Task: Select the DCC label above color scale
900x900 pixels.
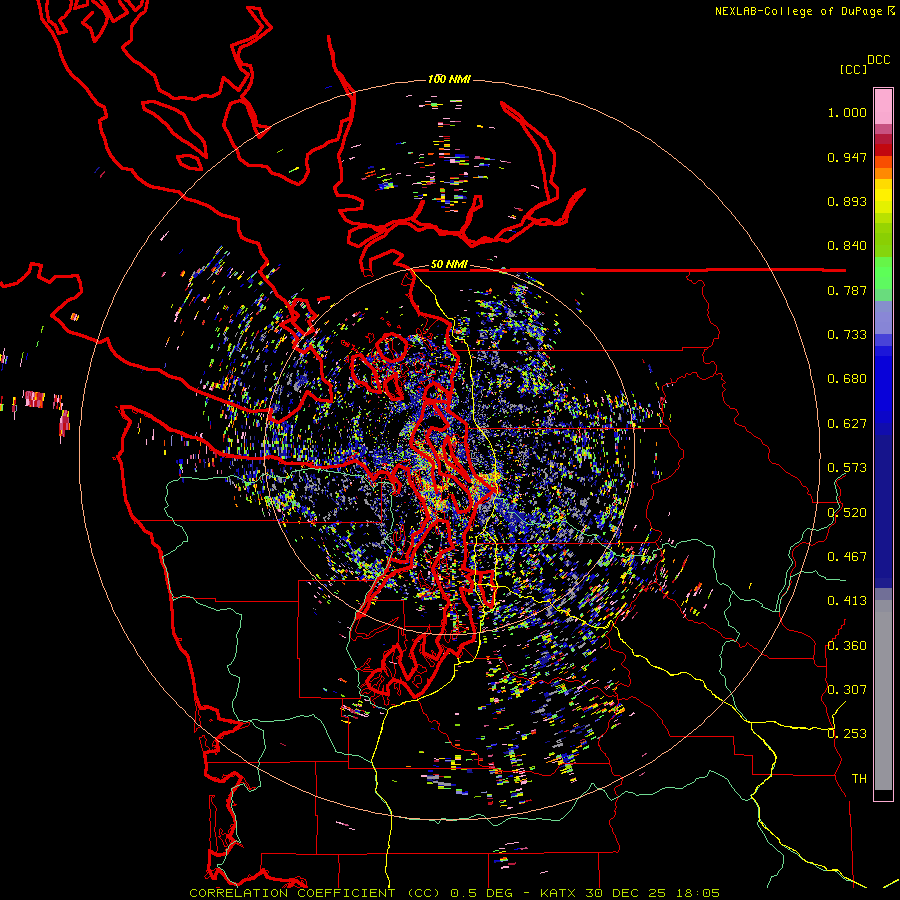Action: point(879,60)
